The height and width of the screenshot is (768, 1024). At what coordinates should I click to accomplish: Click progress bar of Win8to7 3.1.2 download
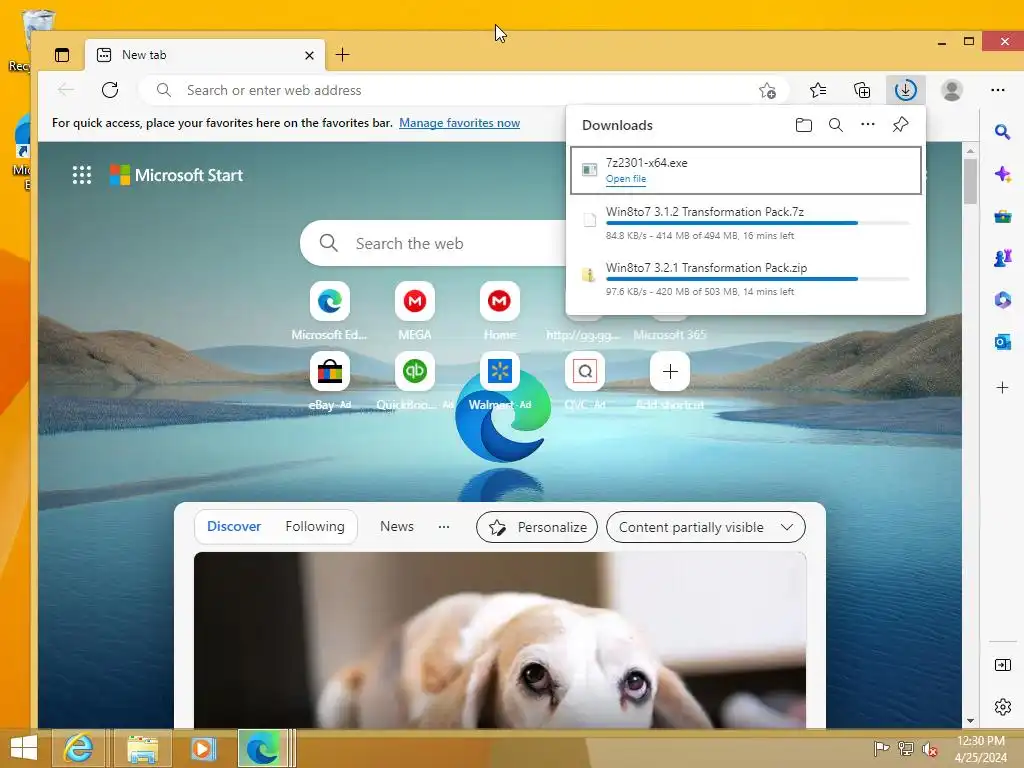[758, 223]
